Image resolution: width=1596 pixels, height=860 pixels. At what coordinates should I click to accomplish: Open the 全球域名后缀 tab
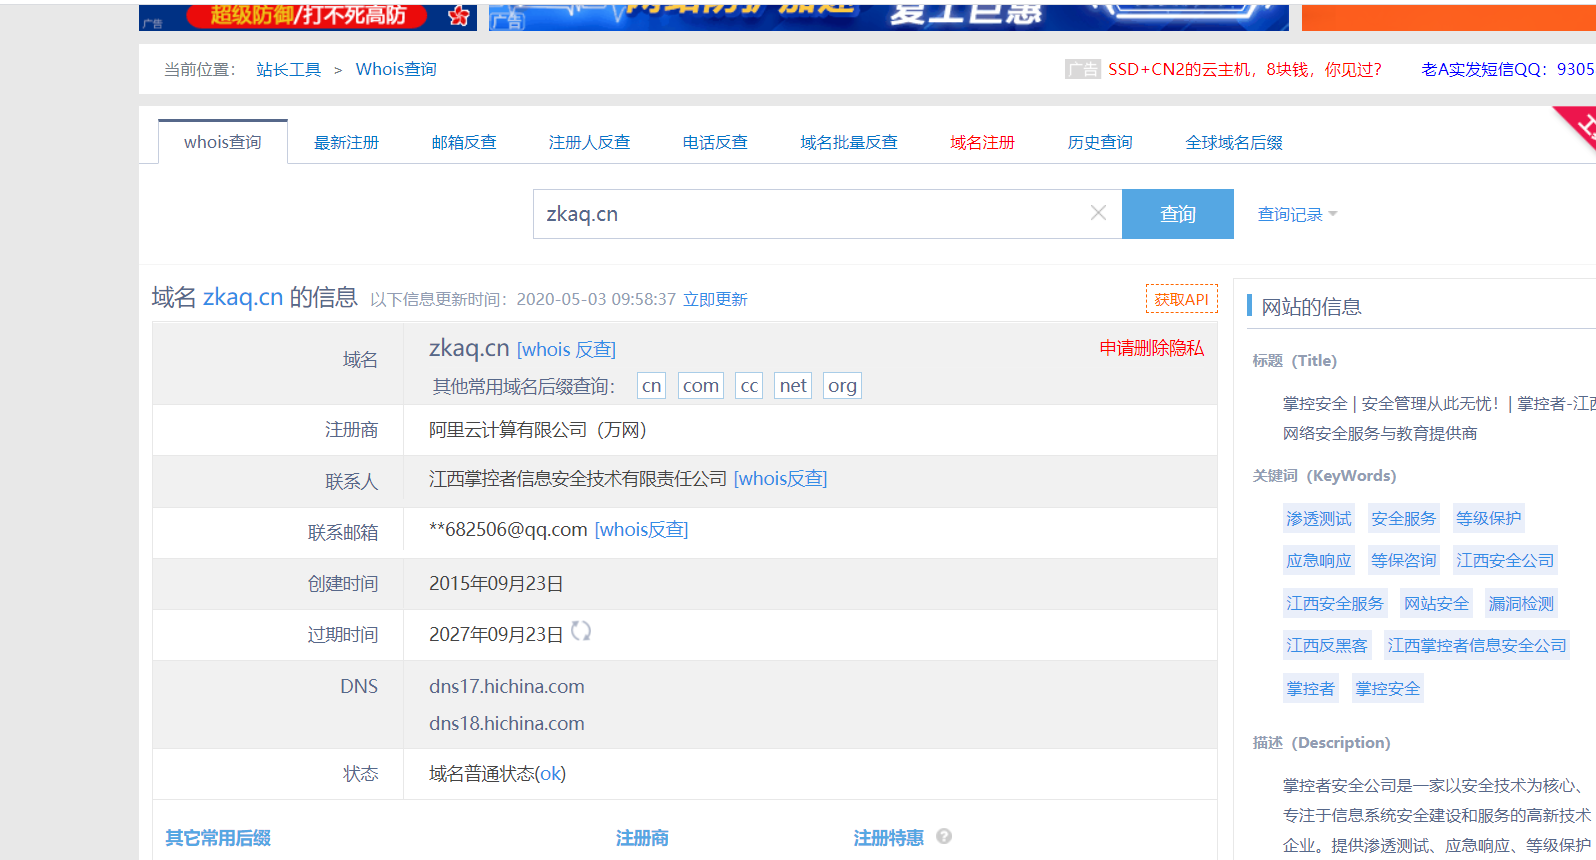pyautogui.click(x=1234, y=143)
